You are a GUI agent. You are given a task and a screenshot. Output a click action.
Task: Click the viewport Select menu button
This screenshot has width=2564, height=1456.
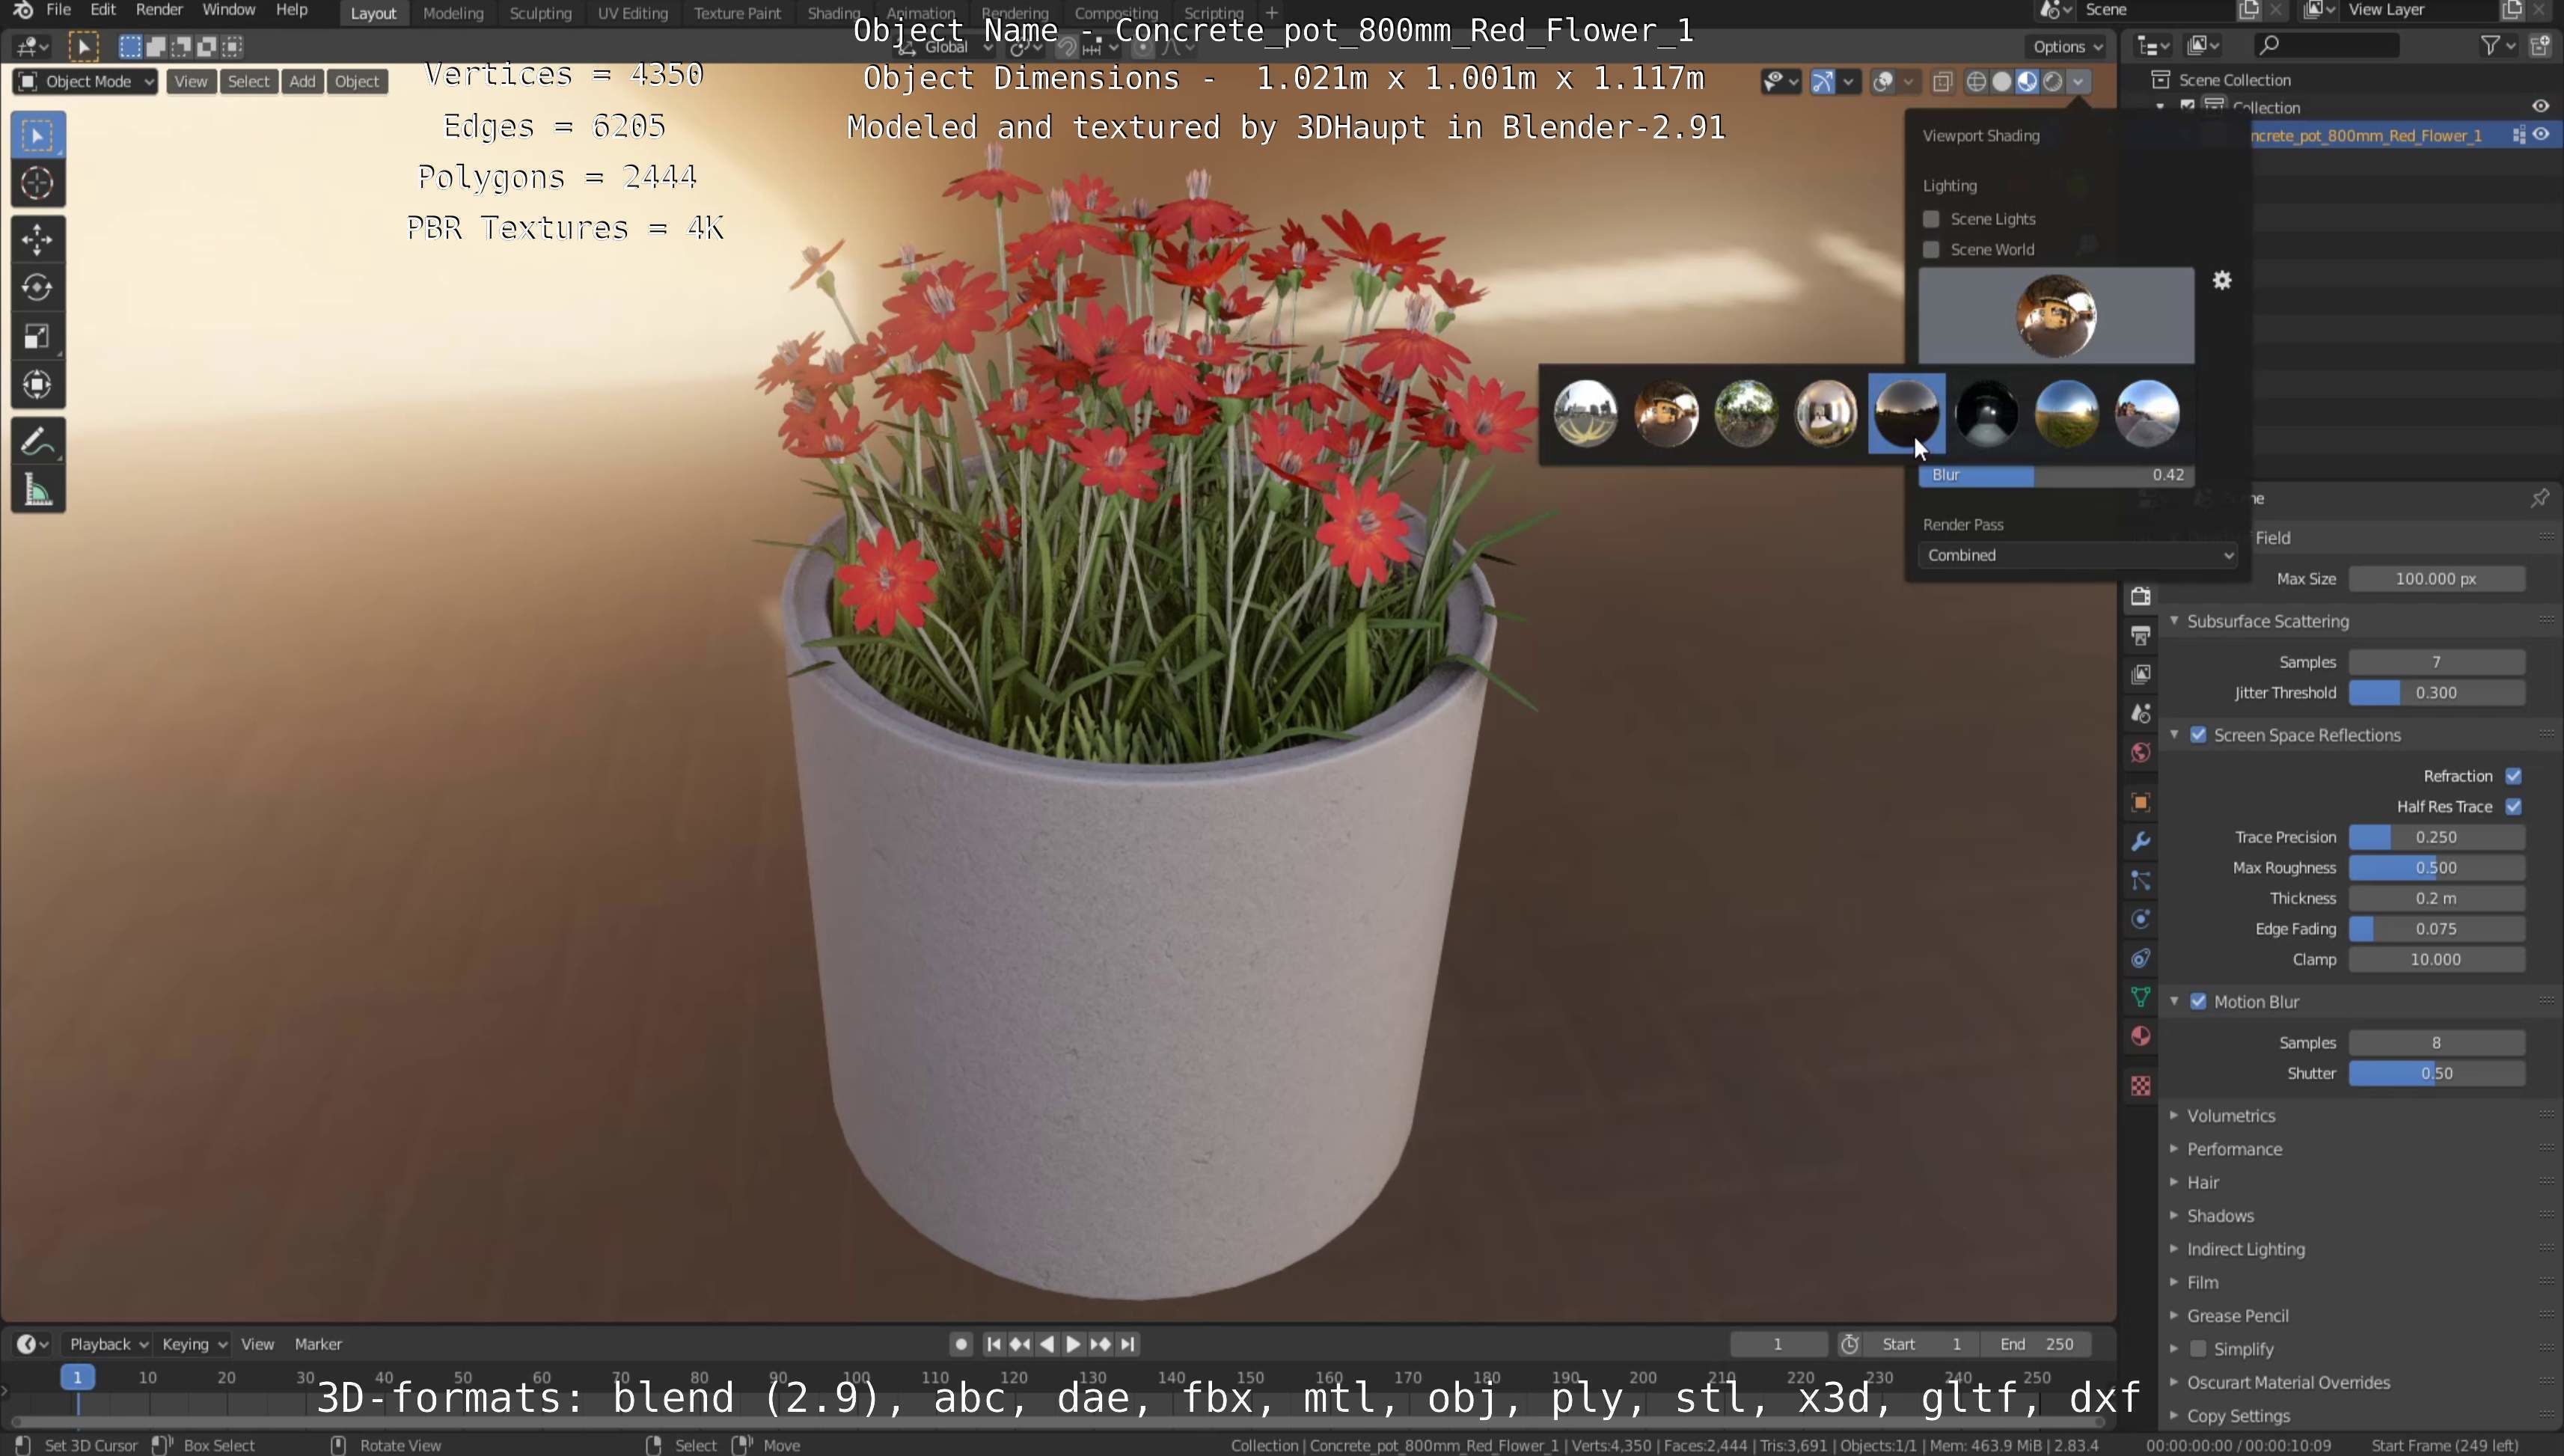(x=248, y=82)
